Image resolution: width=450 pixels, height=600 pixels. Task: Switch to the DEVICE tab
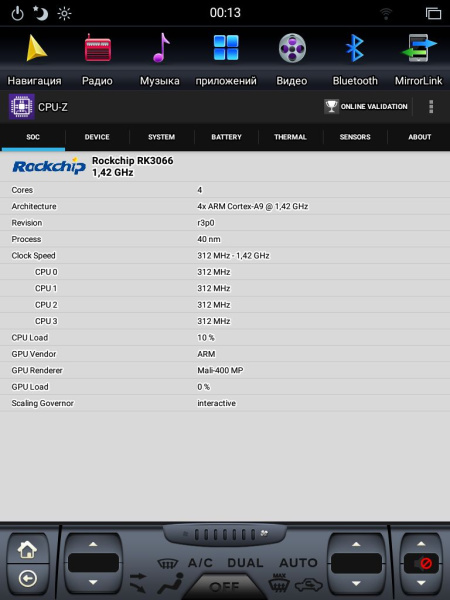[97, 137]
